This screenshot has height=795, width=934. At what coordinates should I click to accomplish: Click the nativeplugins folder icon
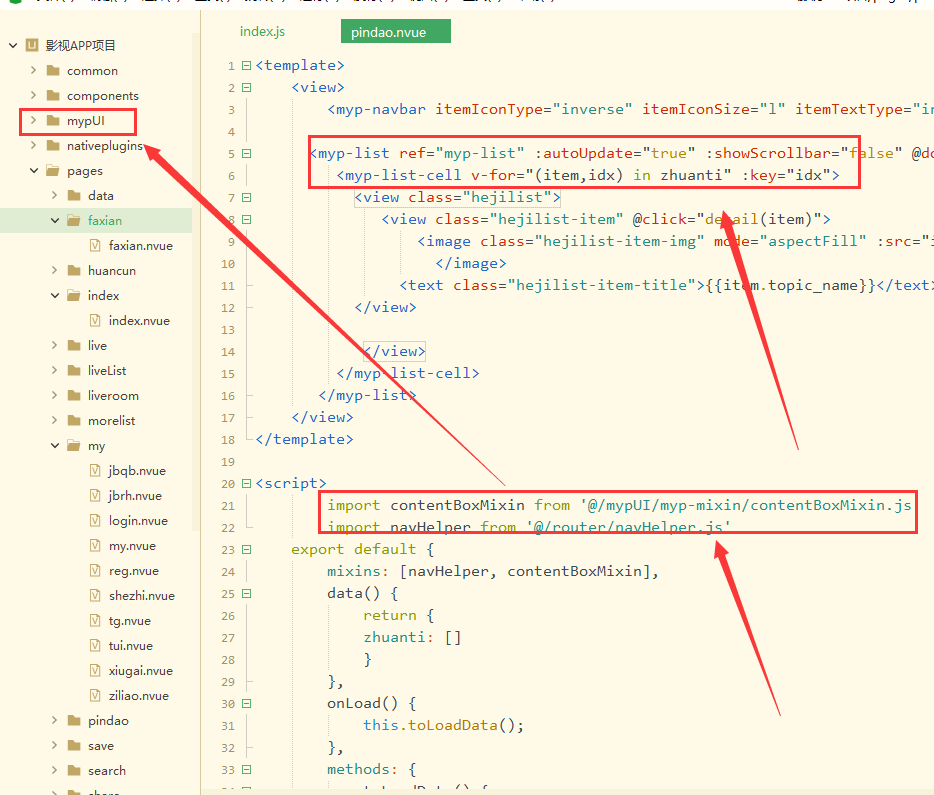(53, 145)
